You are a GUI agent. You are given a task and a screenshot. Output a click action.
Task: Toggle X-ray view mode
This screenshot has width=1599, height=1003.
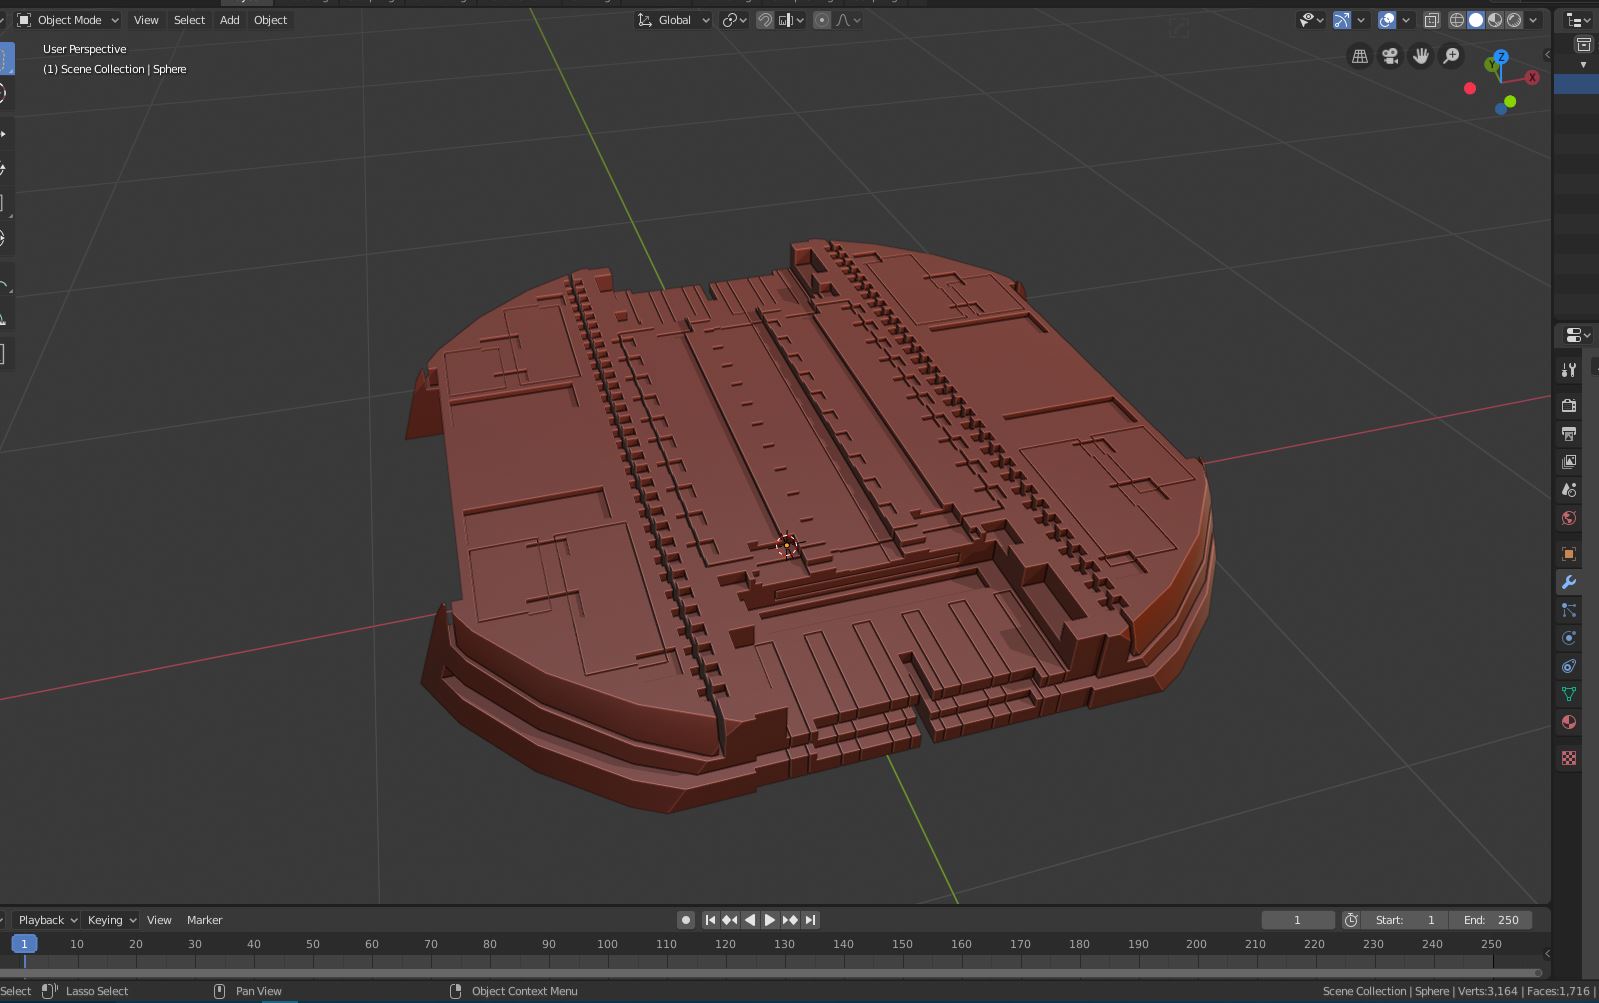tap(1431, 20)
